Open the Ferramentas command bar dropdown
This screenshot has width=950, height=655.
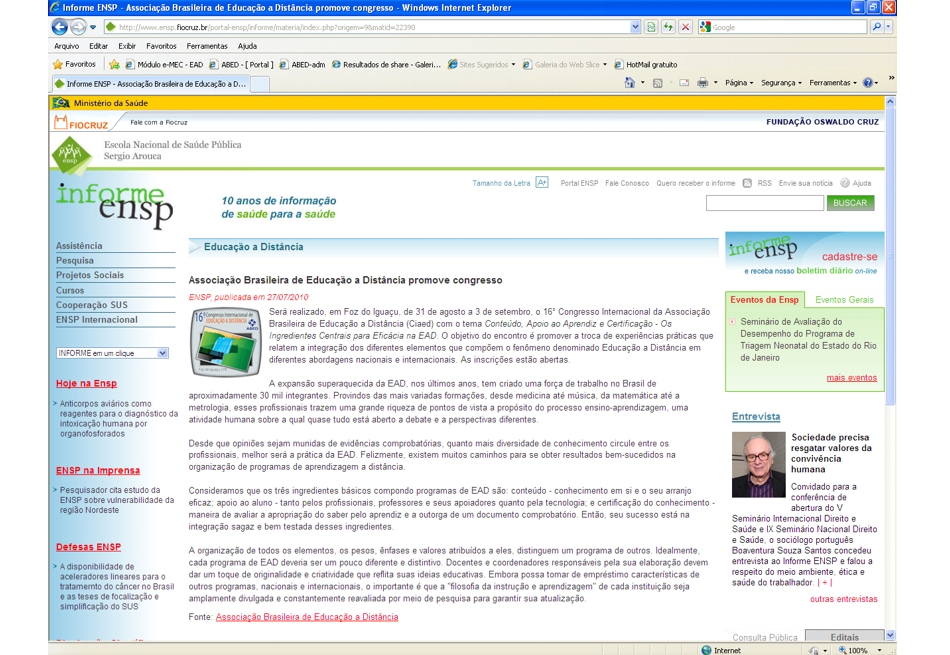(x=832, y=83)
